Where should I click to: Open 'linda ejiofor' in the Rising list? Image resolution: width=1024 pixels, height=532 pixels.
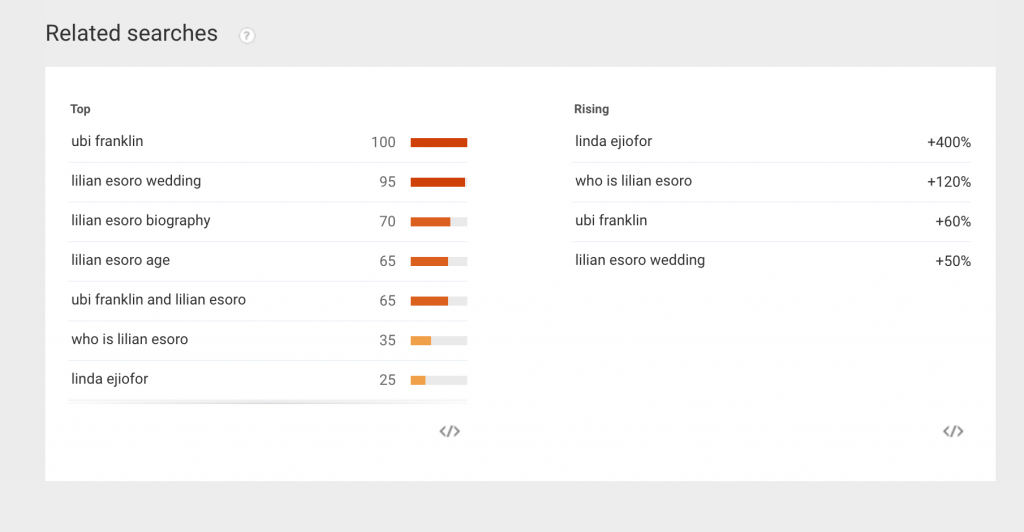[x=614, y=142]
